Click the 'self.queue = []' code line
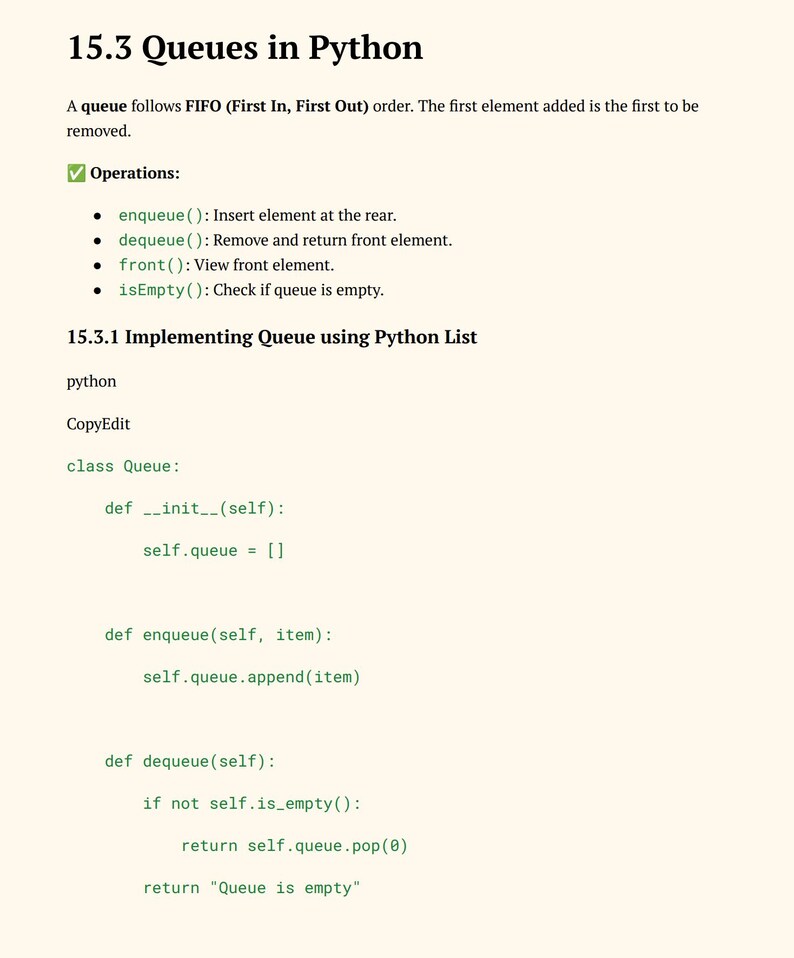Image resolution: width=794 pixels, height=958 pixels. pyautogui.click(x=214, y=550)
